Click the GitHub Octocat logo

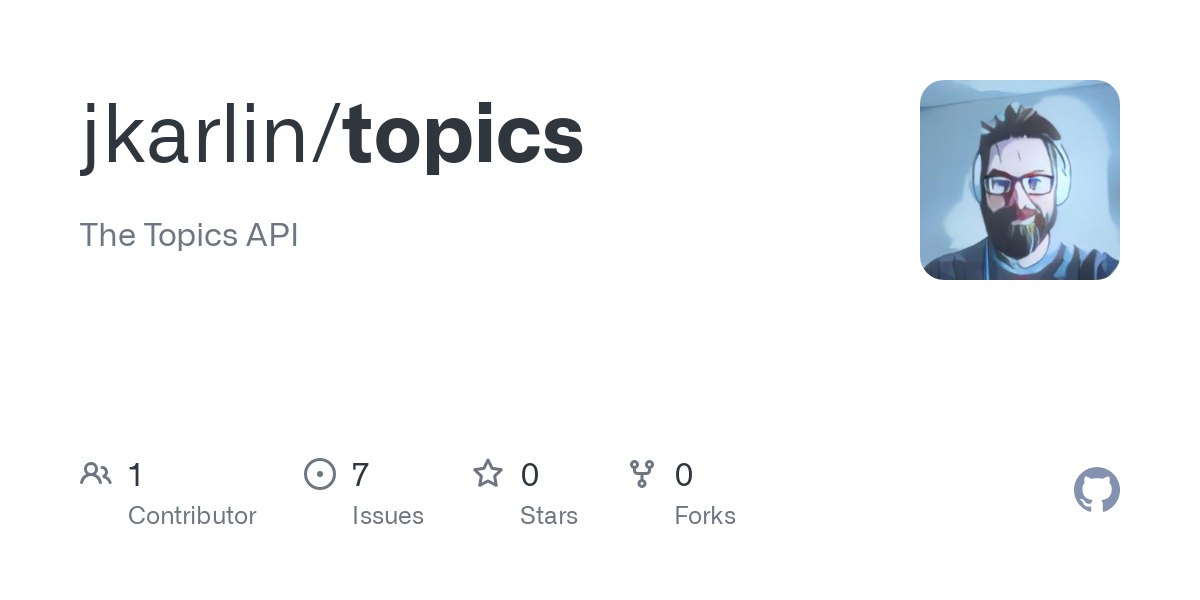[1097, 490]
